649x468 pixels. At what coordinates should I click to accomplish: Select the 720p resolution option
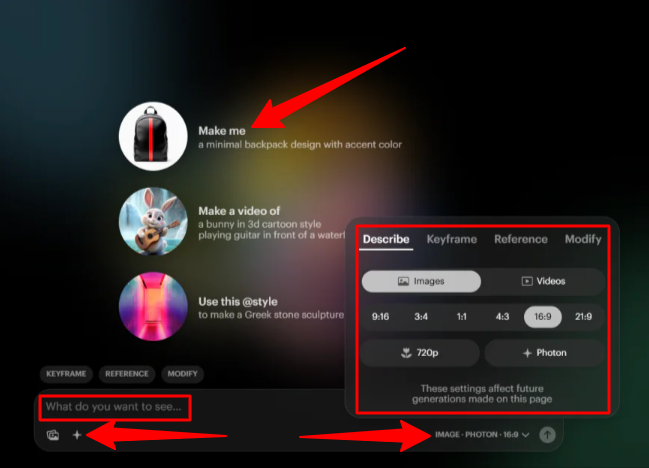pyautogui.click(x=418, y=353)
